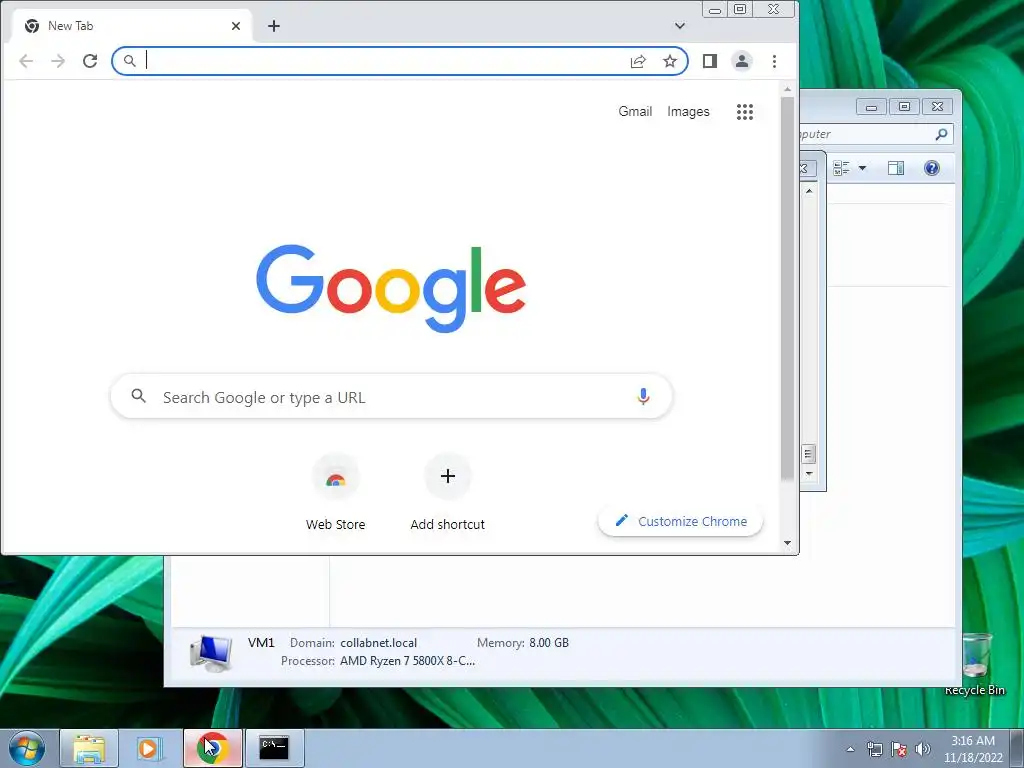
Task: Click the VM1 computer name label
Action: pyautogui.click(x=261, y=643)
